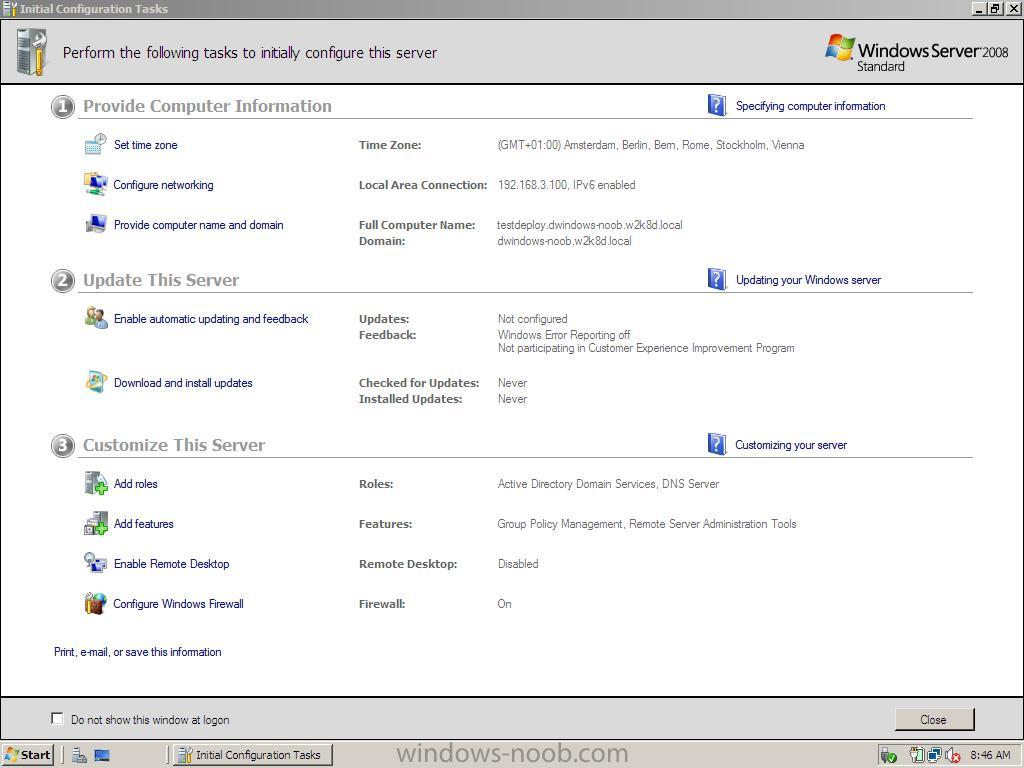Click the Close button at bottom
Image resolution: width=1024 pixels, height=768 pixels.
[x=934, y=719]
